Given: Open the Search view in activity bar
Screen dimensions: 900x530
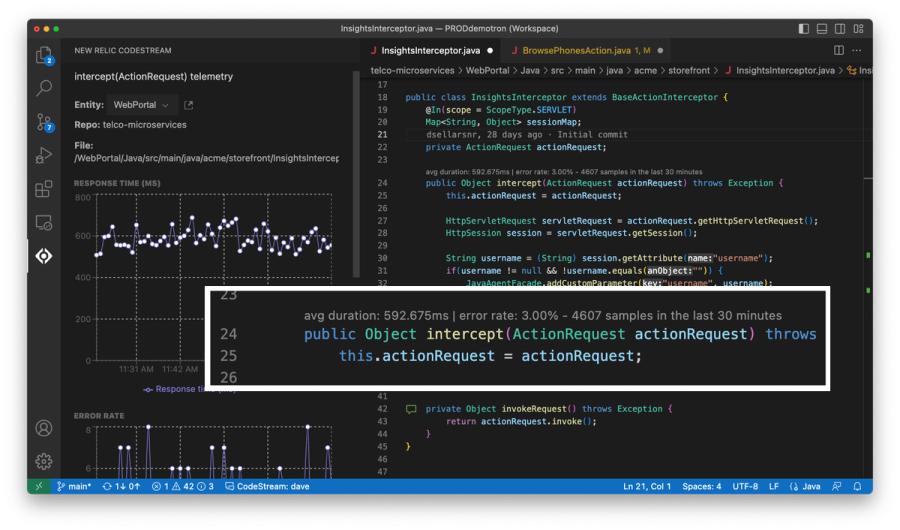Looking at the screenshot, I should click(x=44, y=88).
